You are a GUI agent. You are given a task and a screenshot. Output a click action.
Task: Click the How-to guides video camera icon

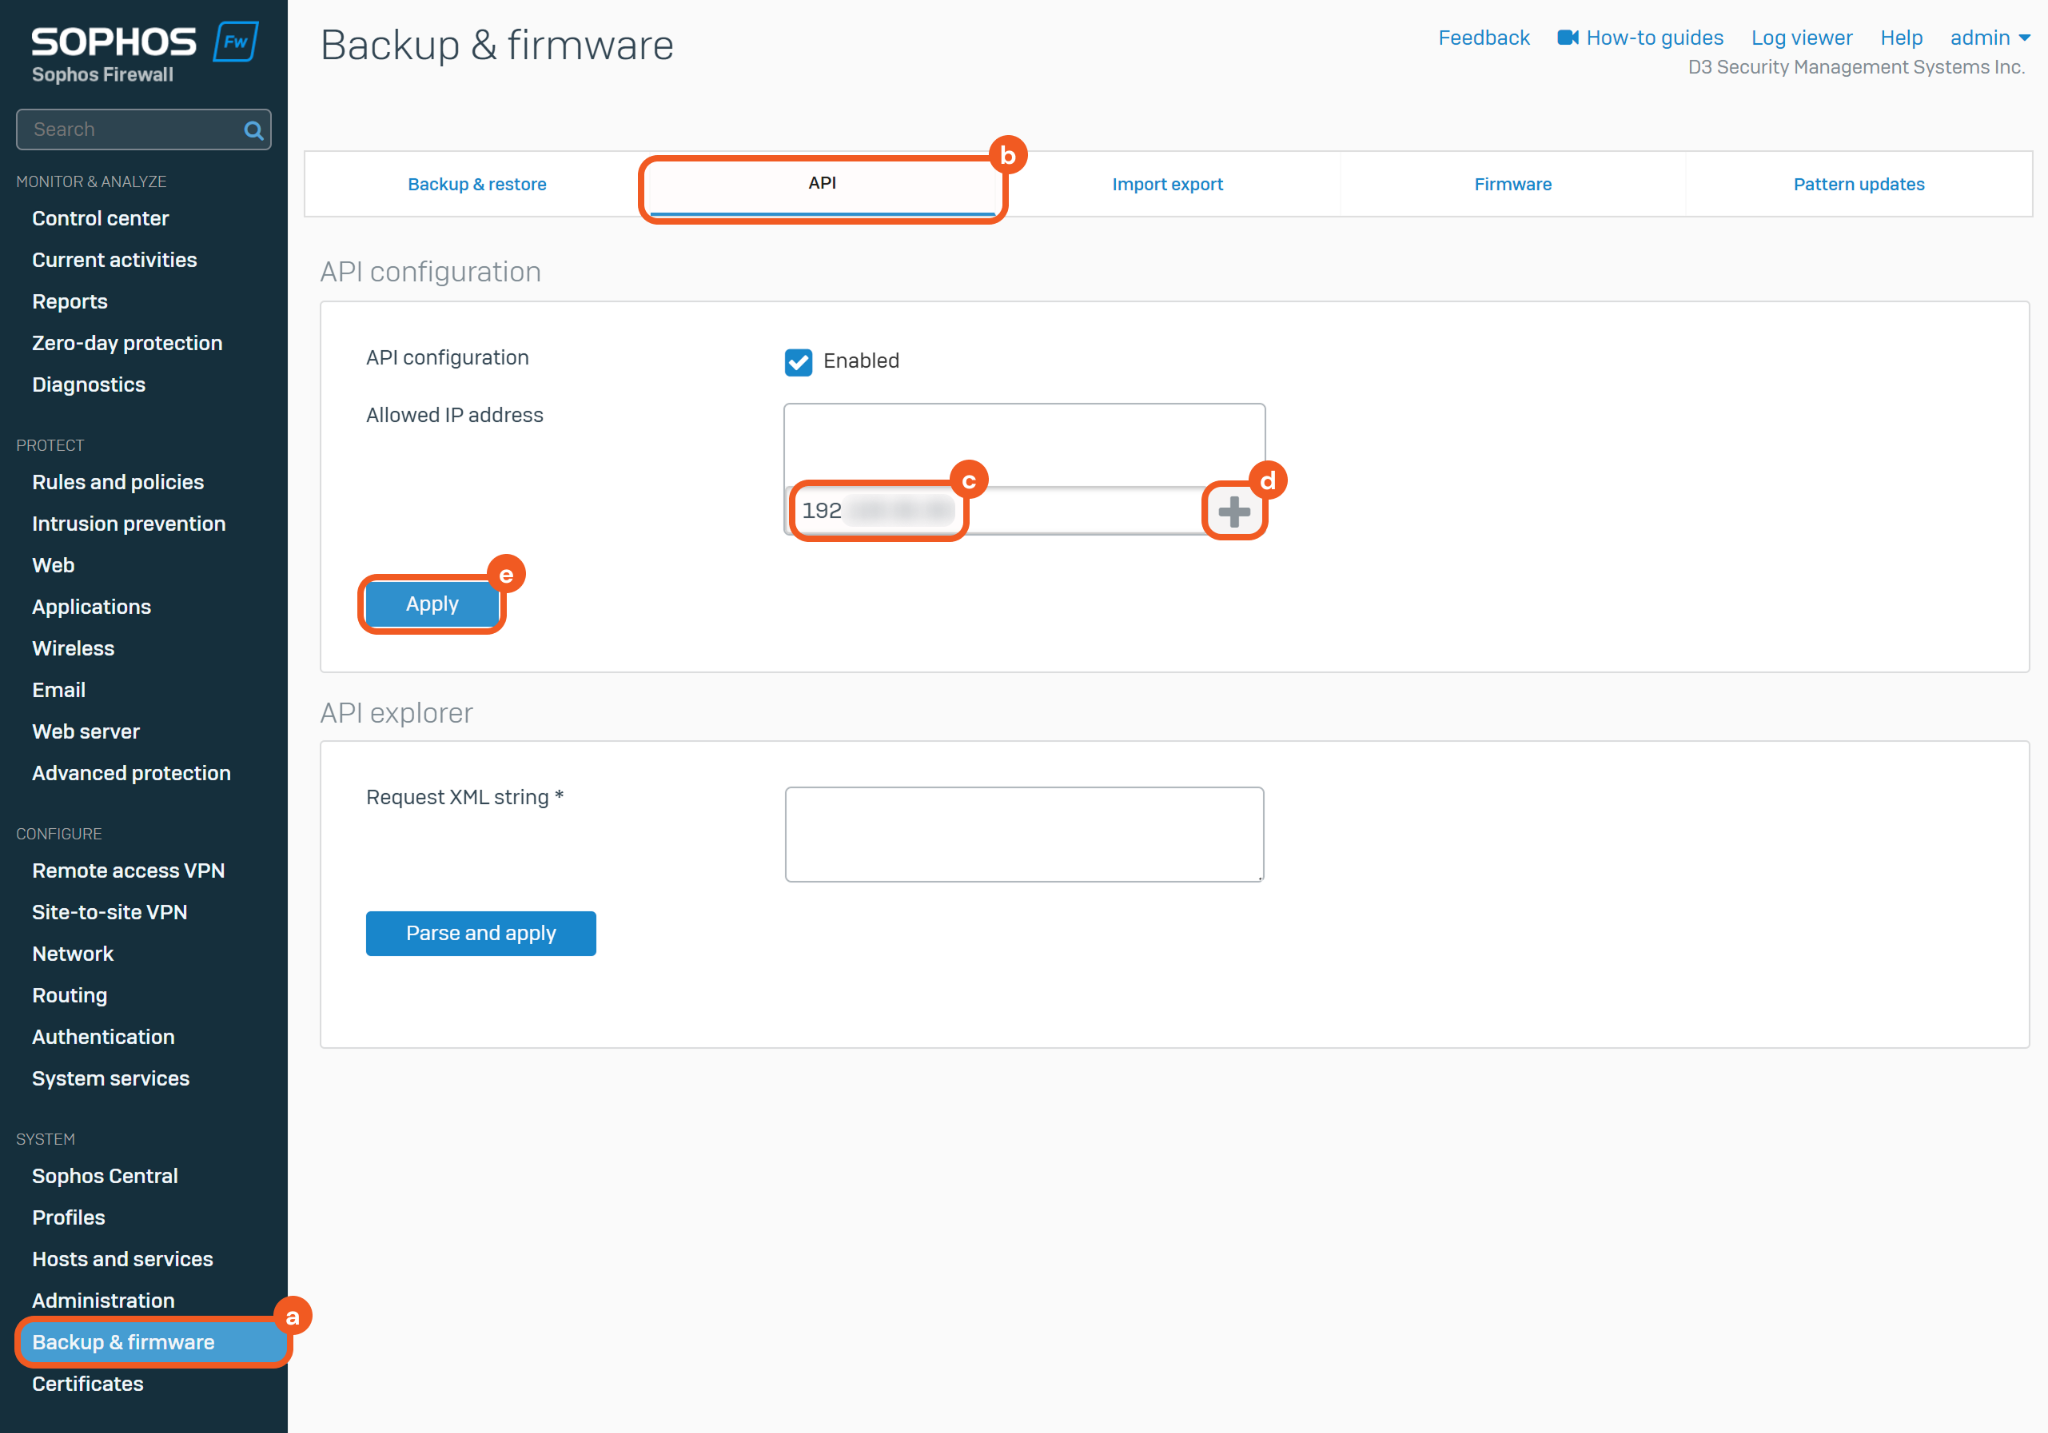(1567, 38)
